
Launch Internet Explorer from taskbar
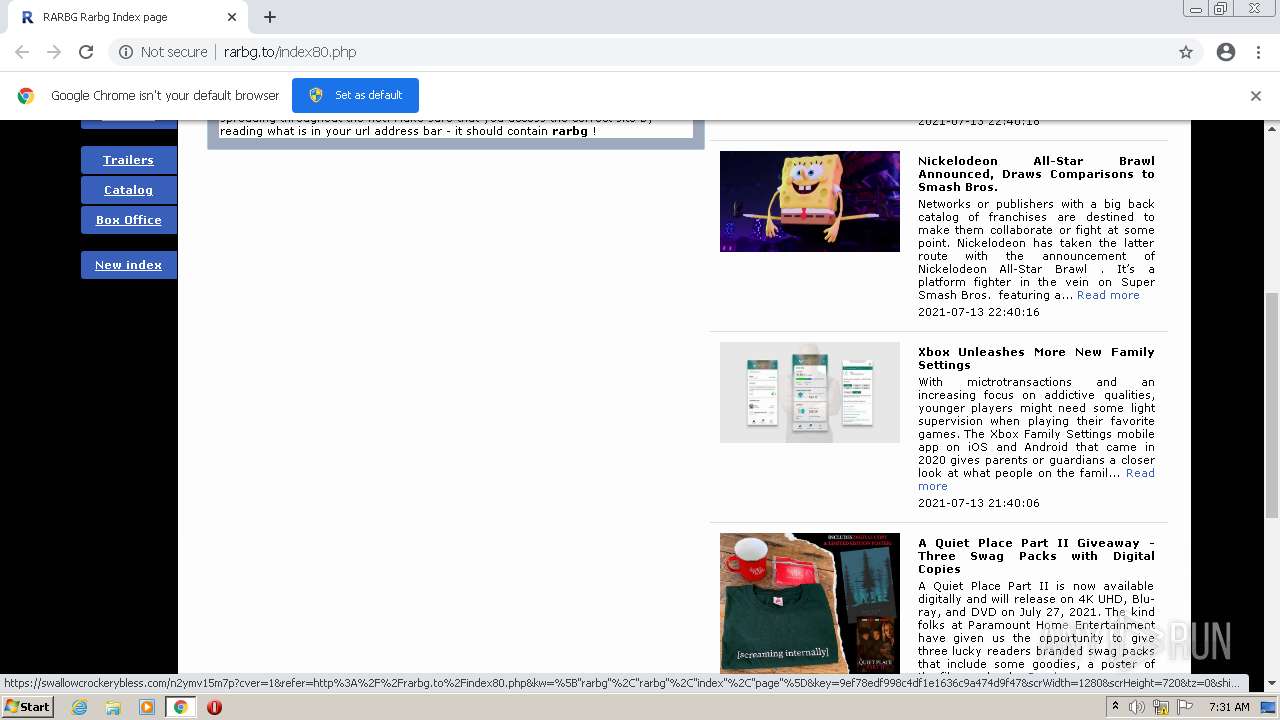(80, 707)
